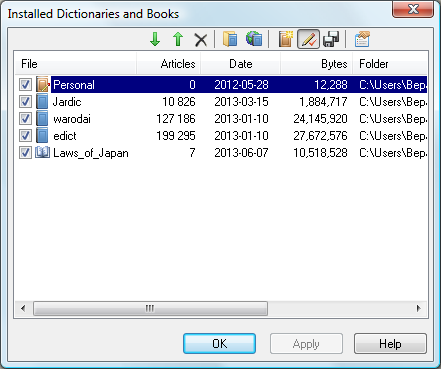
Task: Select the warodai row name
Action: coord(72,119)
